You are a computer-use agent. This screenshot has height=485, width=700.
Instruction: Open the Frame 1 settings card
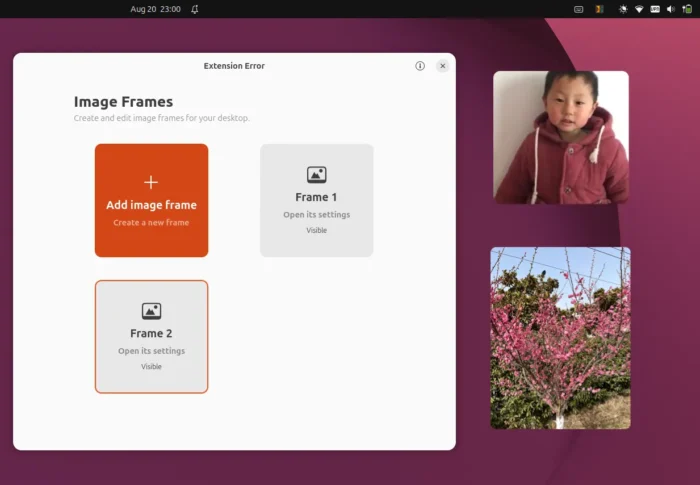tap(317, 200)
